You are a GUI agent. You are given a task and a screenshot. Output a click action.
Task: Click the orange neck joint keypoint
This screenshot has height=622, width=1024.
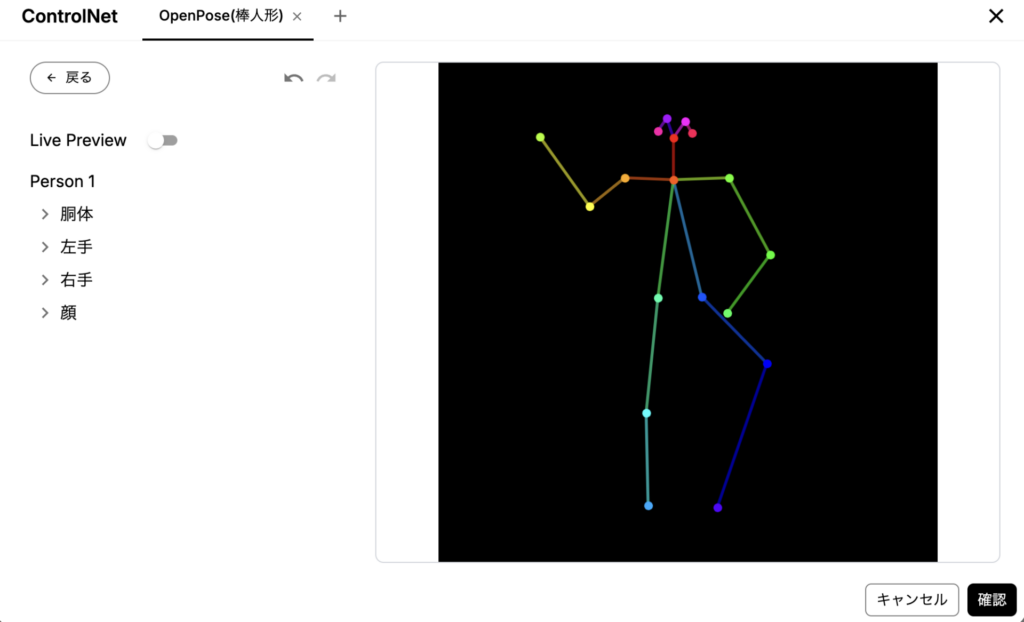click(674, 180)
